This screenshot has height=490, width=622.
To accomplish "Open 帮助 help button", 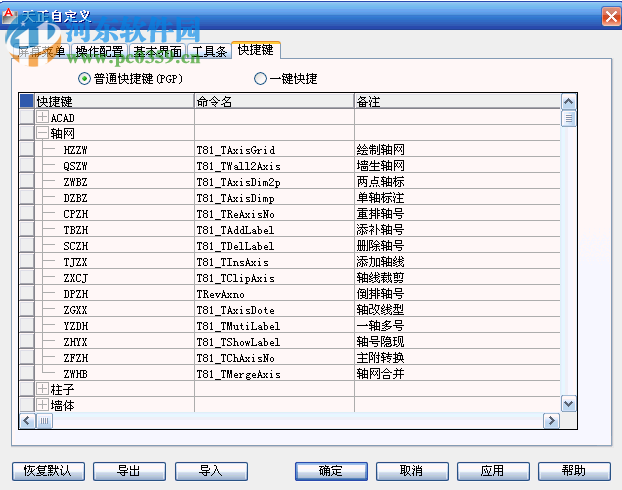I will (x=574, y=471).
